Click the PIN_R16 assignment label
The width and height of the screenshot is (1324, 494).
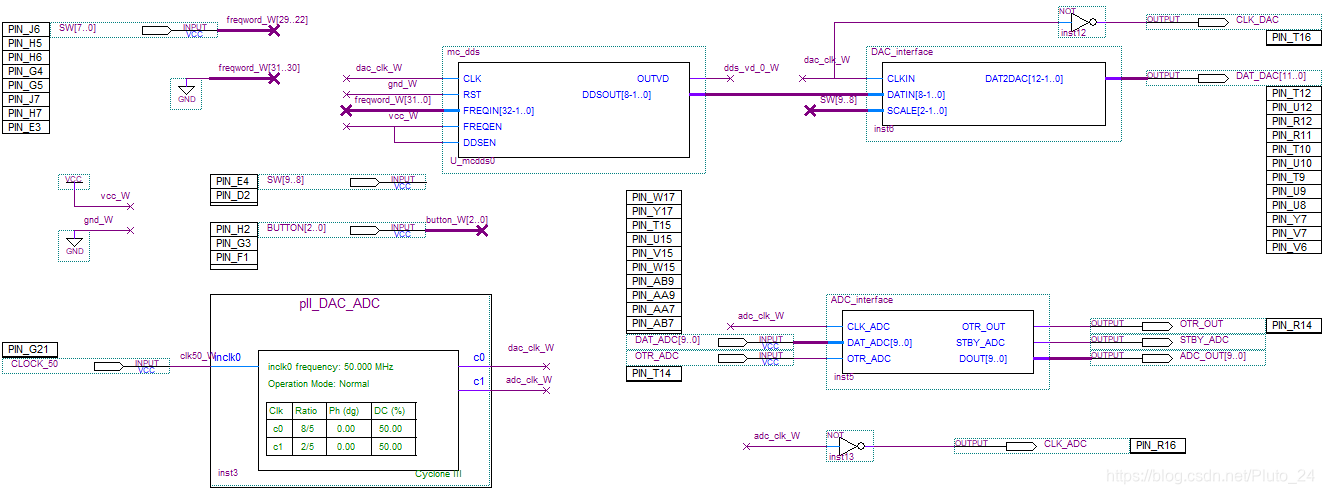[x=1159, y=445]
